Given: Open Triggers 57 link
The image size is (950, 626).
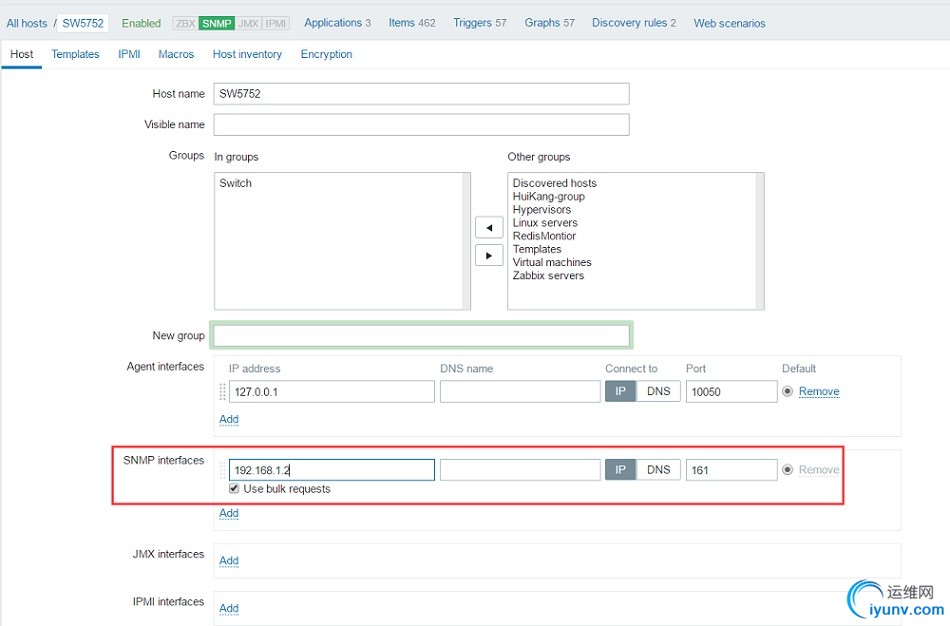Looking at the screenshot, I should coord(480,23).
